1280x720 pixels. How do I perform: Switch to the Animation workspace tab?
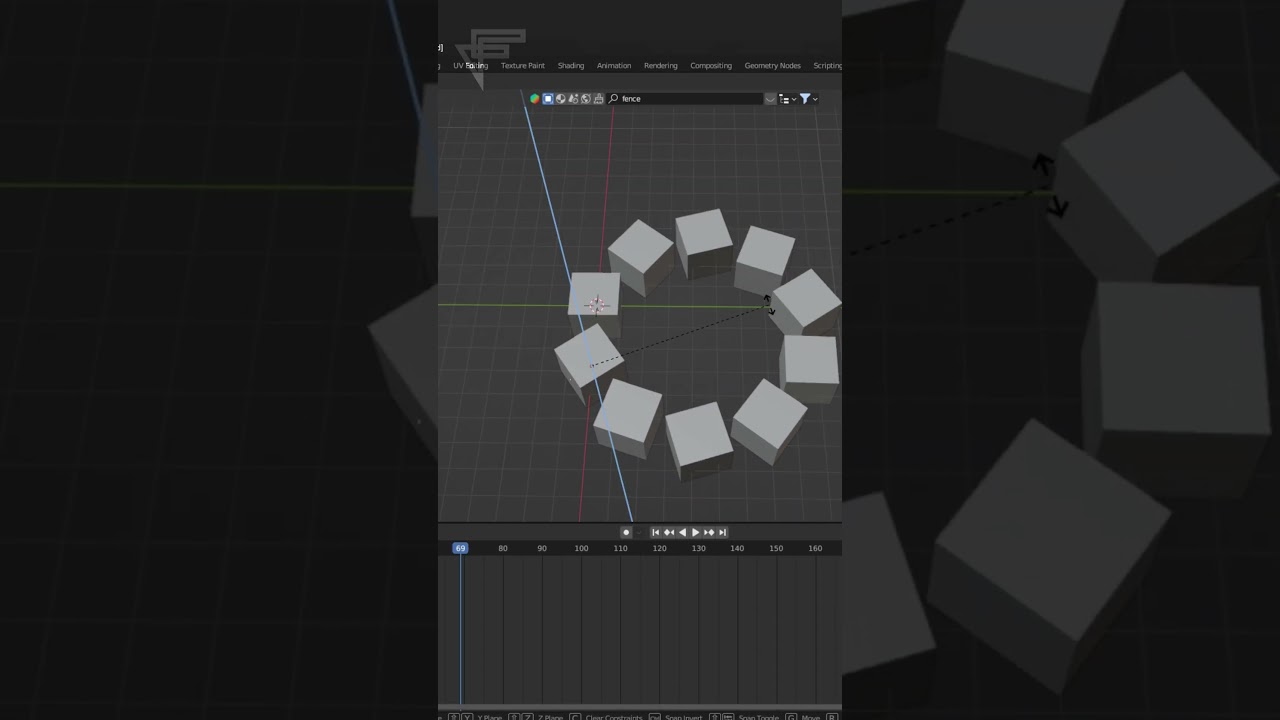click(614, 66)
